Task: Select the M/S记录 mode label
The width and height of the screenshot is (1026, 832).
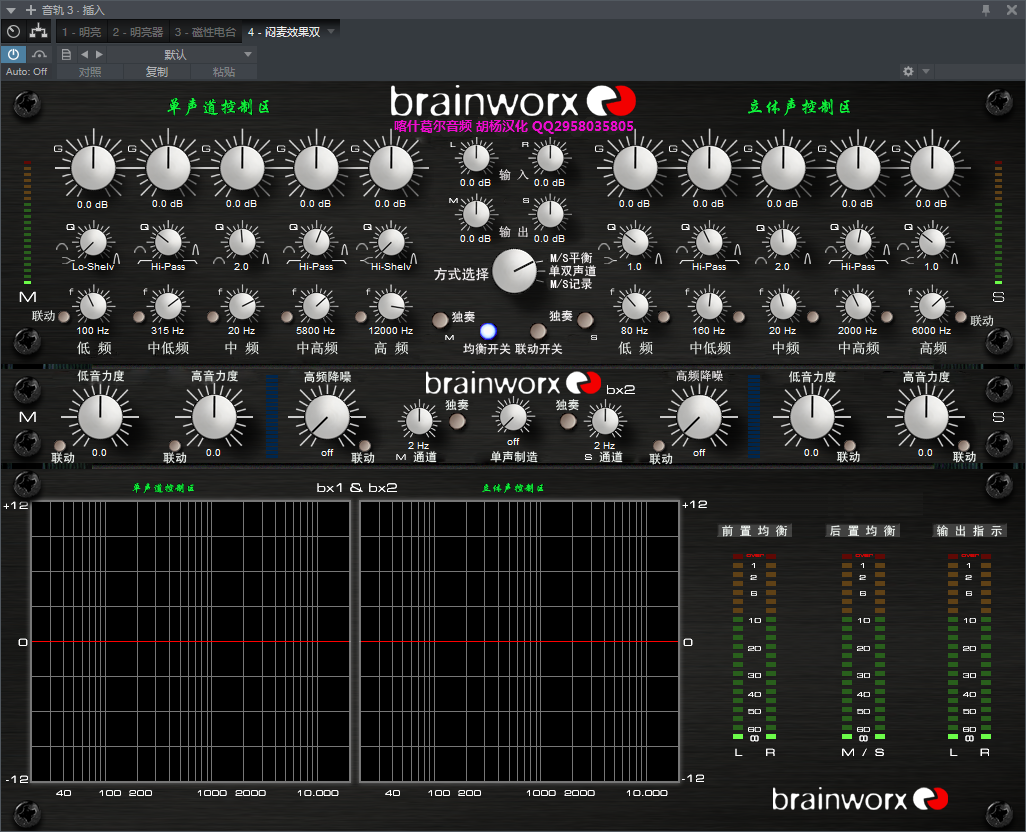Action: [x=571, y=284]
